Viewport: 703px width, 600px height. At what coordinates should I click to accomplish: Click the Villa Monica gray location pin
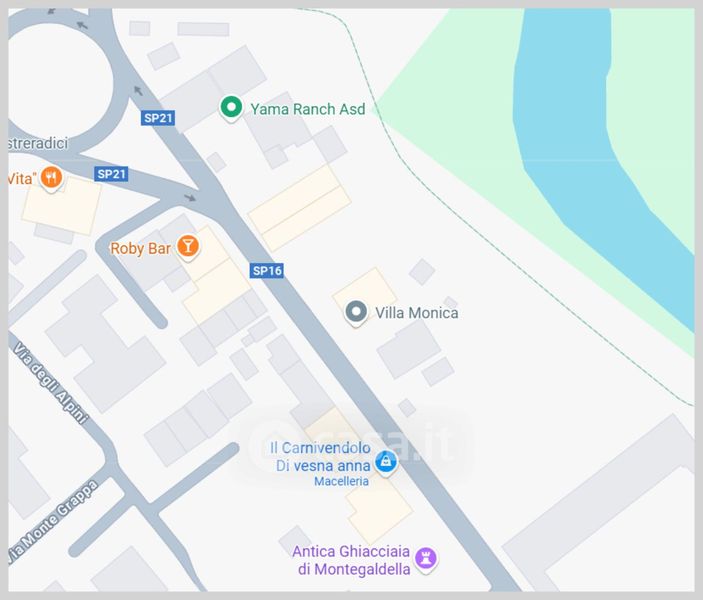click(x=356, y=313)
